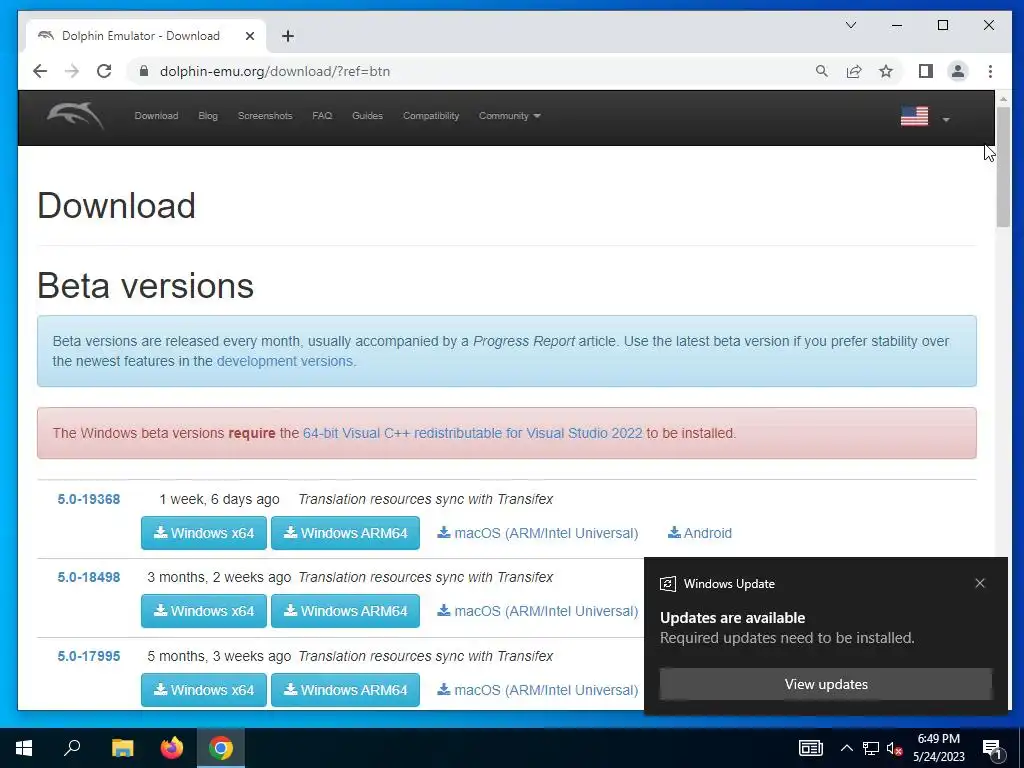Download Windows ARM64 build for 5.0-18498
Screen dimensions: 1024x768
click(x=345, y=611)
